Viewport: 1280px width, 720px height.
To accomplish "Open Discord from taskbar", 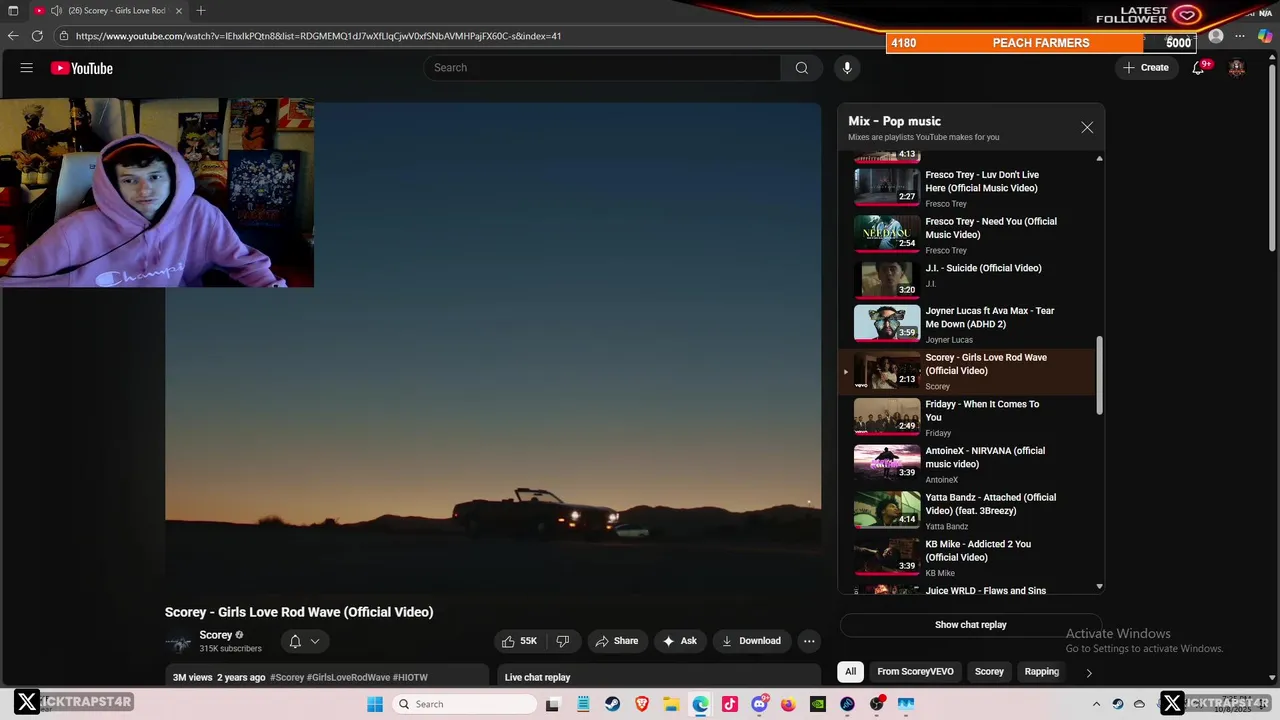I will point(759,704).
